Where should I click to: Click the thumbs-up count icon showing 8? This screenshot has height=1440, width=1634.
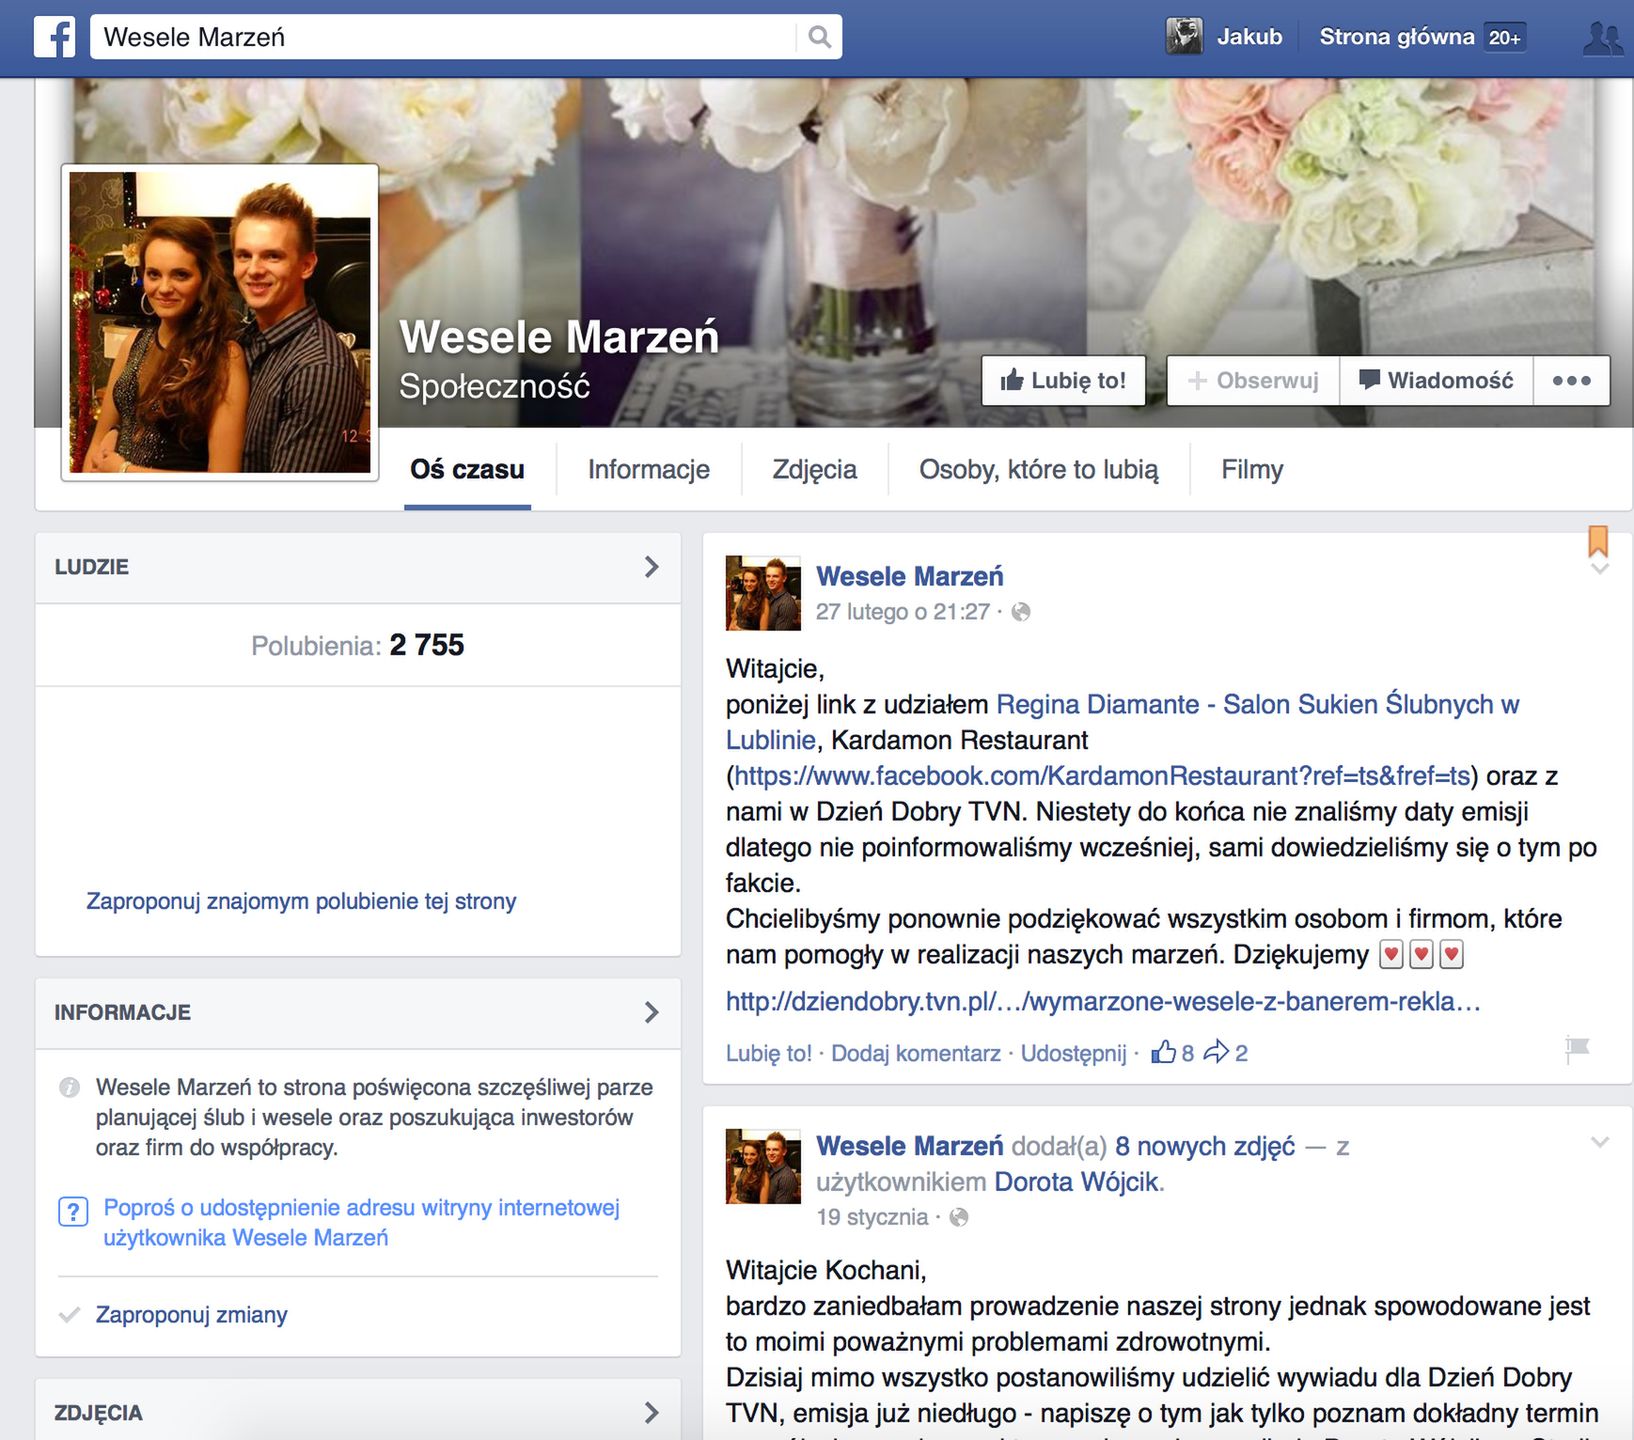(x=1163, y=1052)
